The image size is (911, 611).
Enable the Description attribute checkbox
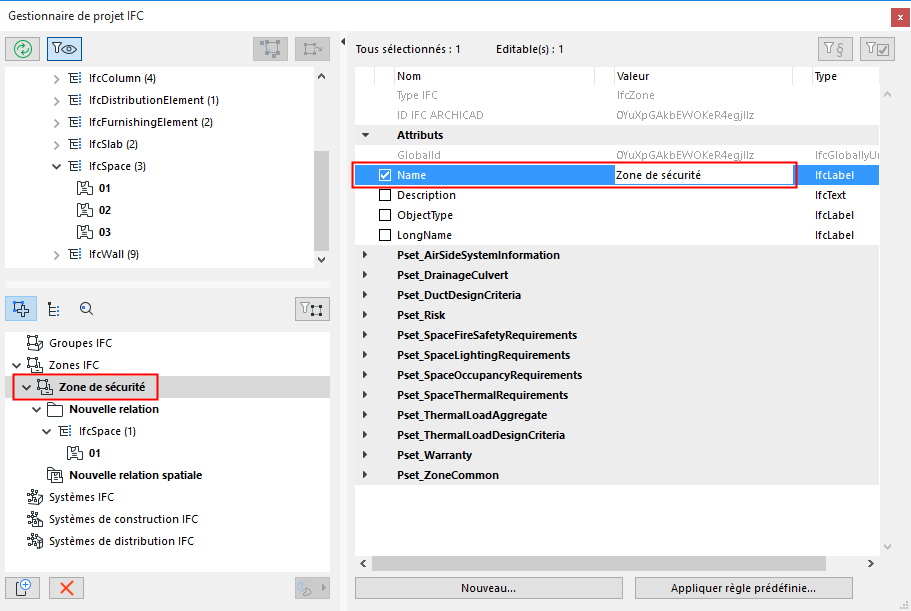(385, 194)
